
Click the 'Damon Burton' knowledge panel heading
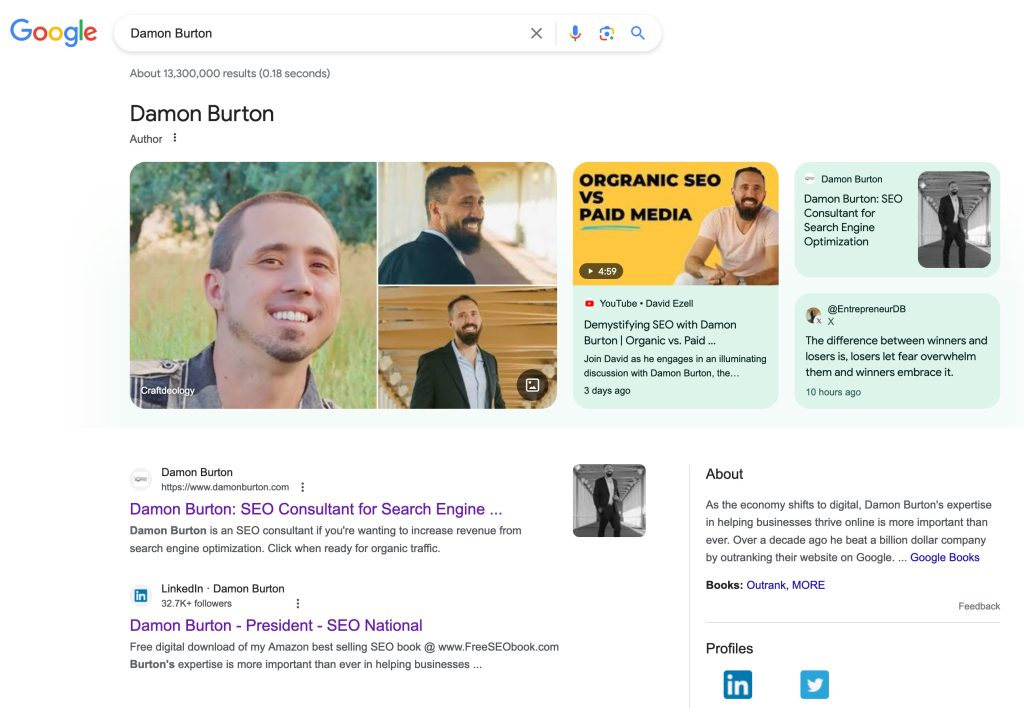(202, 114)
